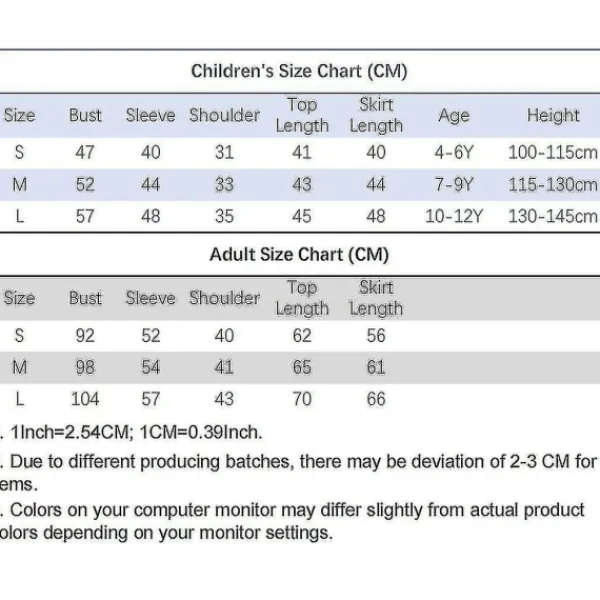Image resolution: width=600 pixels, height=600 pixels.
Task: Click the 1Inch=2.54CM conversion note
Action: pyautogui.click(x=135, y=433)
